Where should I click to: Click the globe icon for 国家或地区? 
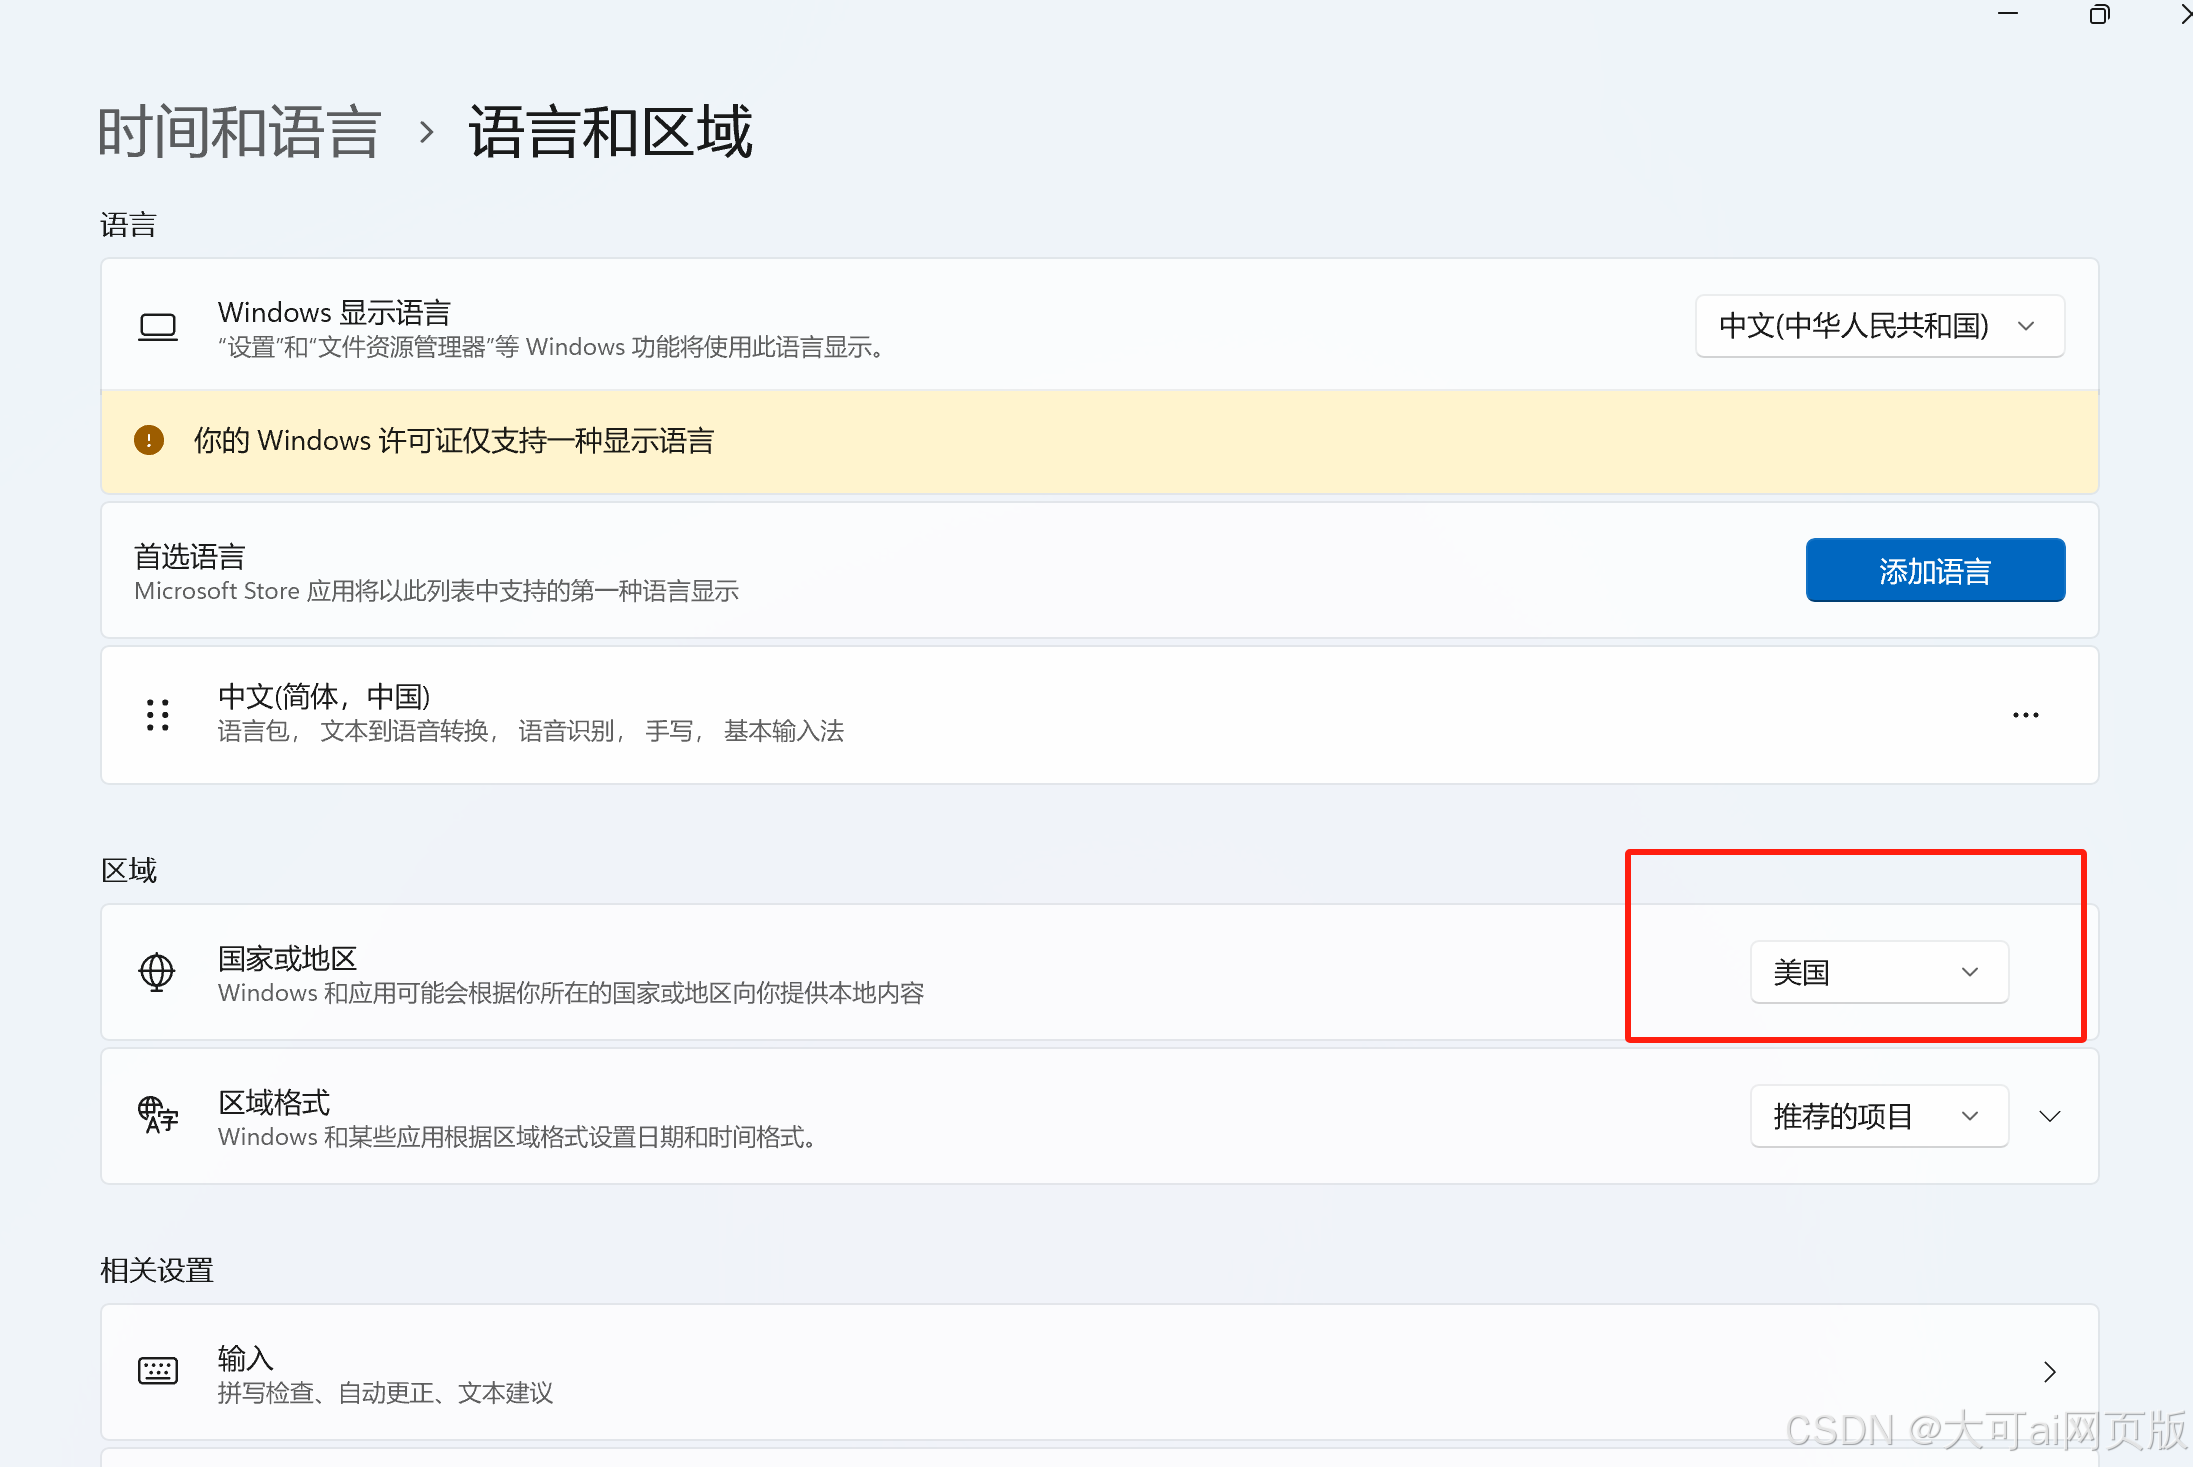click(157, 972)
